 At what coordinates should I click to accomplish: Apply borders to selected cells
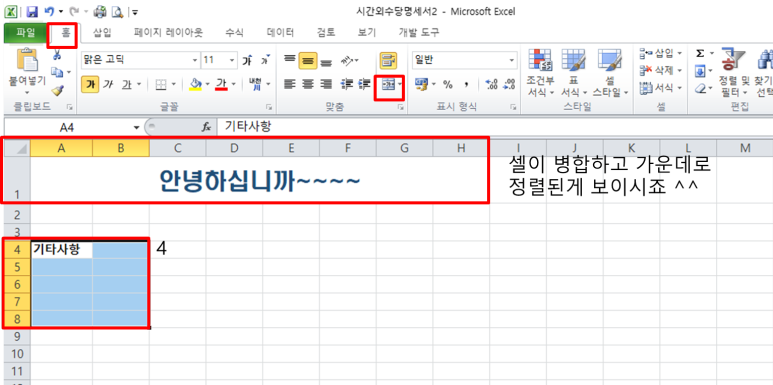(x=161, y=84)
